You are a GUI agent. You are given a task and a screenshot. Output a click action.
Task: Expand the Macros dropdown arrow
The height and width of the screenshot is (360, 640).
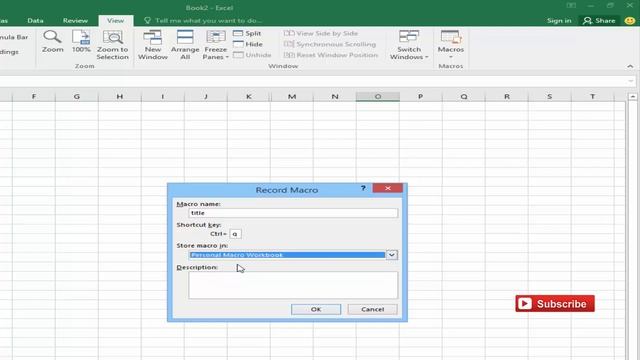451,57
